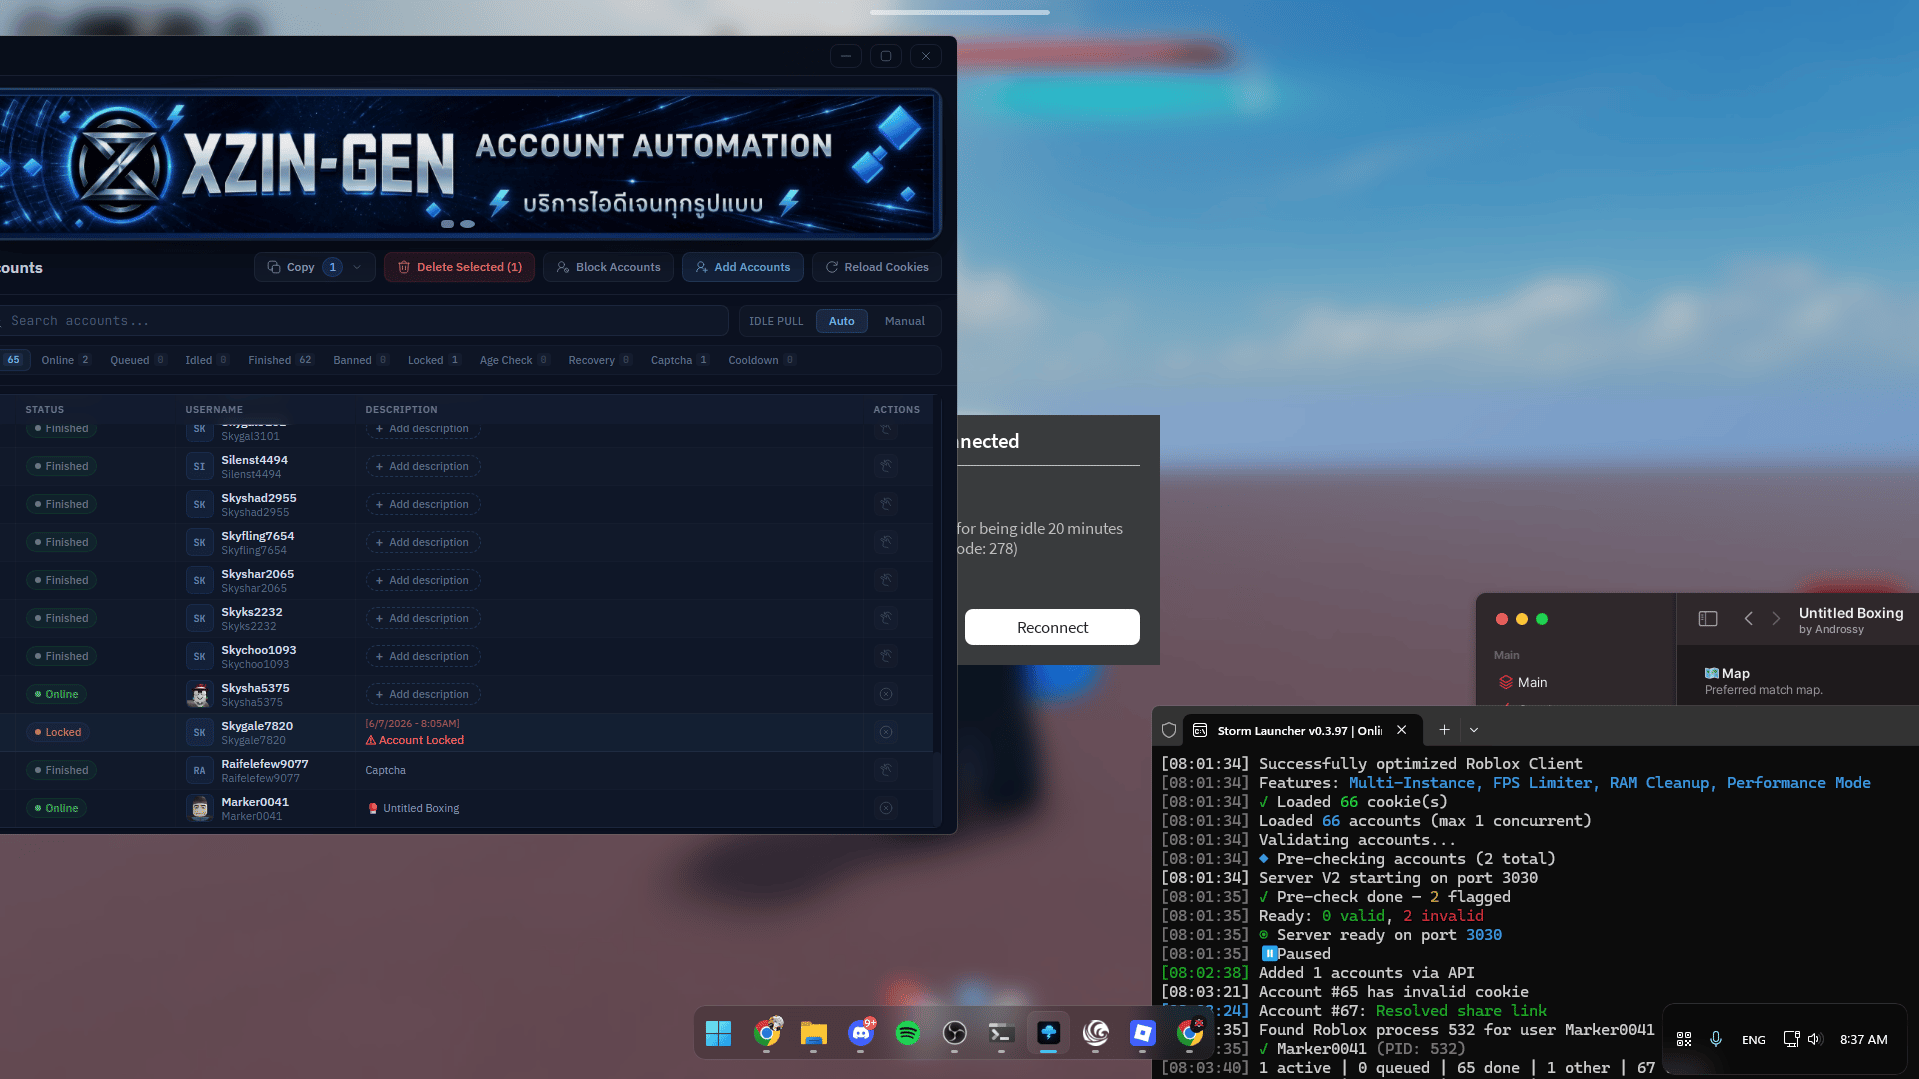Viewport: 1919px width, 1079px height.
Task: Click the action icon for Skychoo1093 row
Action: pos(886,656)
